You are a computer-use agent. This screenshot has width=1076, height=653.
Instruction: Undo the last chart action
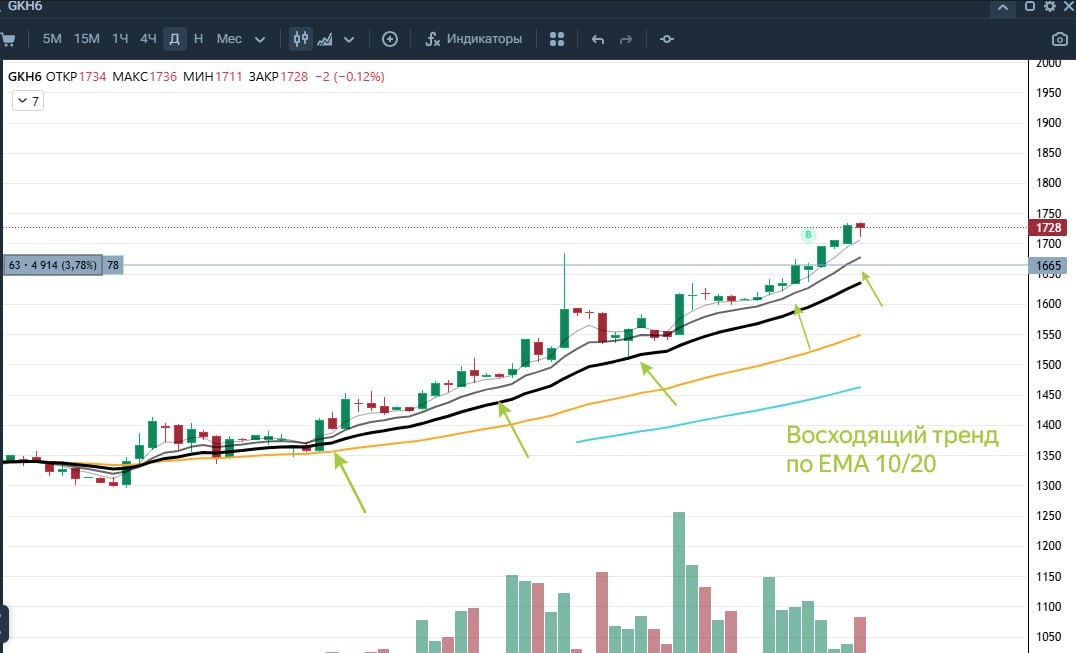[x=598, y=39]
